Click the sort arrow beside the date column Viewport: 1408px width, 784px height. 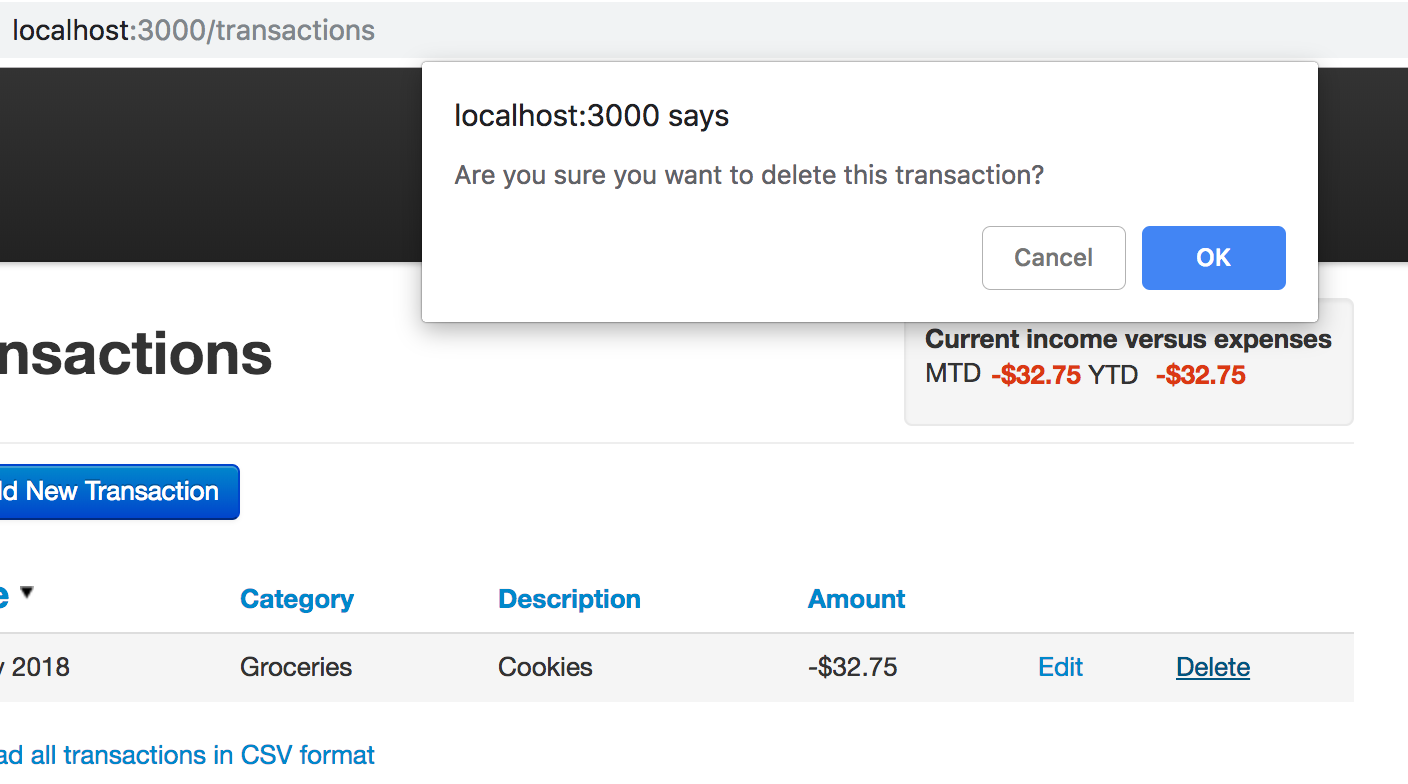point(27,592)
